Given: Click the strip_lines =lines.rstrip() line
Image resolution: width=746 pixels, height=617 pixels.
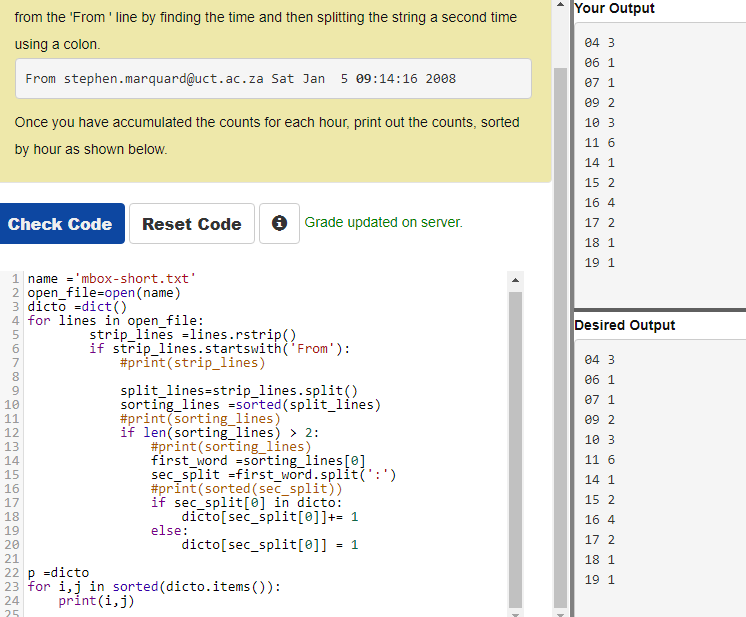Looking at the screenshot, I should pyautogui.click(x=193, y=334).
